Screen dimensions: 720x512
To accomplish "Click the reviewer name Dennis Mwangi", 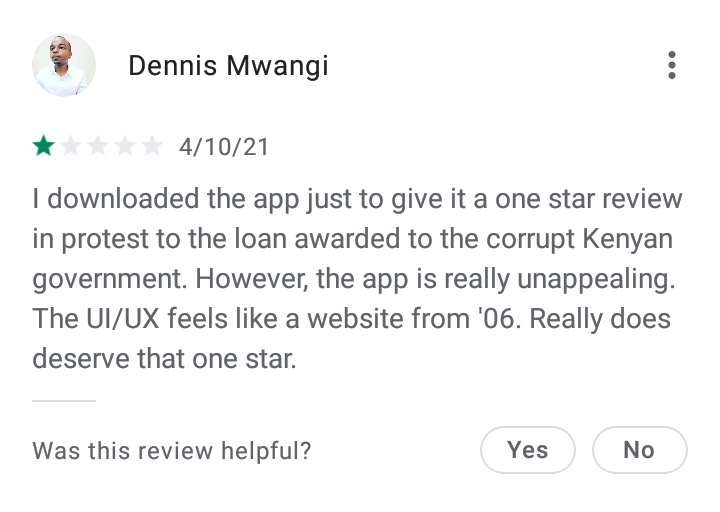I will pos(228,66).
